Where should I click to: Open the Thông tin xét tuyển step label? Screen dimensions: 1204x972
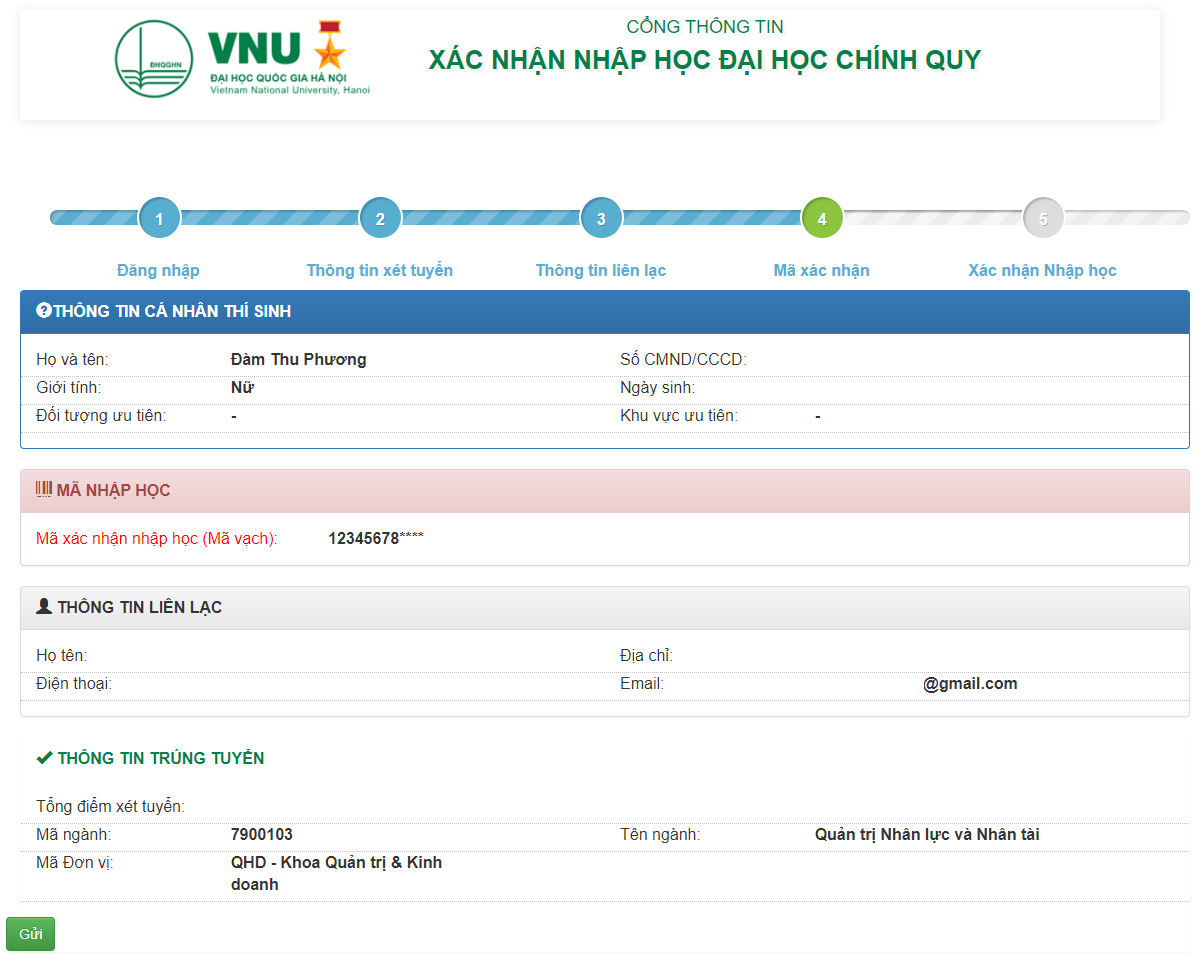379,270
